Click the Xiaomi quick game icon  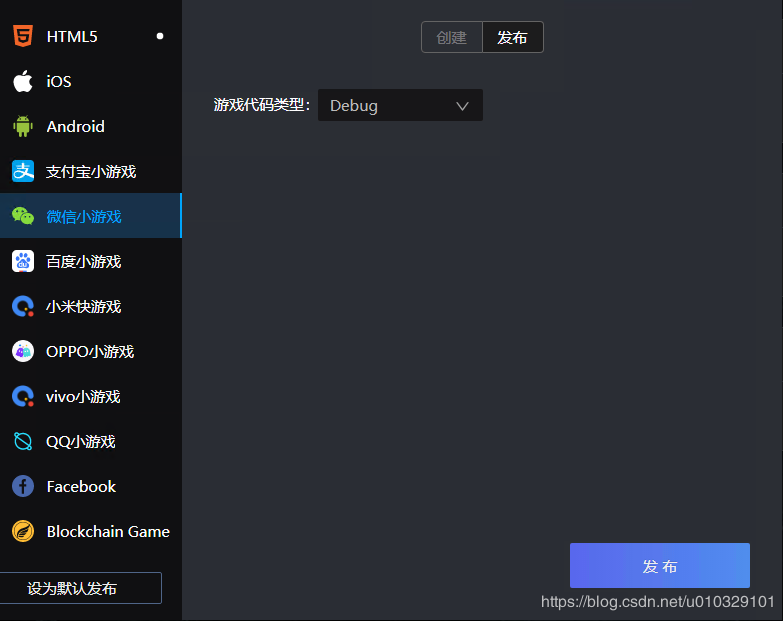point(22,307)
